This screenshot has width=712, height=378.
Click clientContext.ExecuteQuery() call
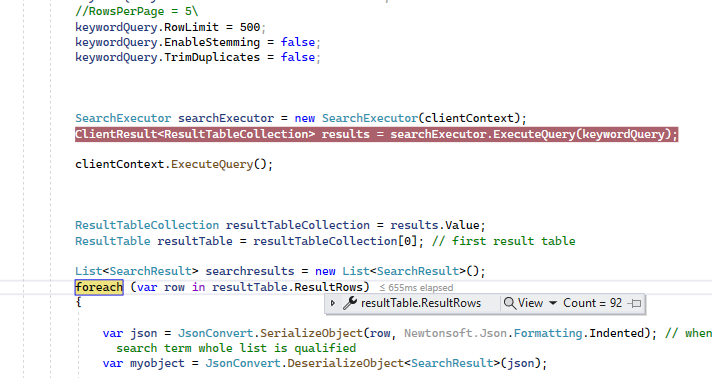[174, 164]
